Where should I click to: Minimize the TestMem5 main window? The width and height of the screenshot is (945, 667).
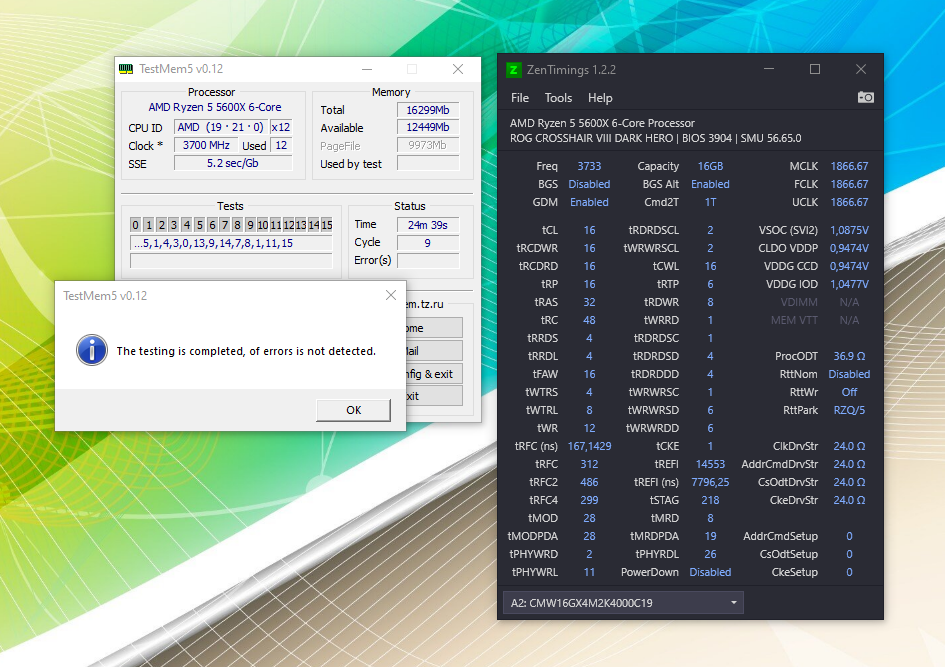tap(366, 69)
